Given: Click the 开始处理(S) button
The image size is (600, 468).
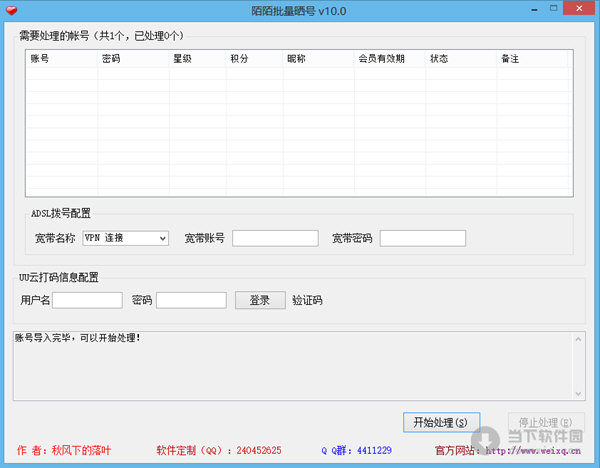Looking at the screenshot, I should pyautogui.click(x=440, y=423).
